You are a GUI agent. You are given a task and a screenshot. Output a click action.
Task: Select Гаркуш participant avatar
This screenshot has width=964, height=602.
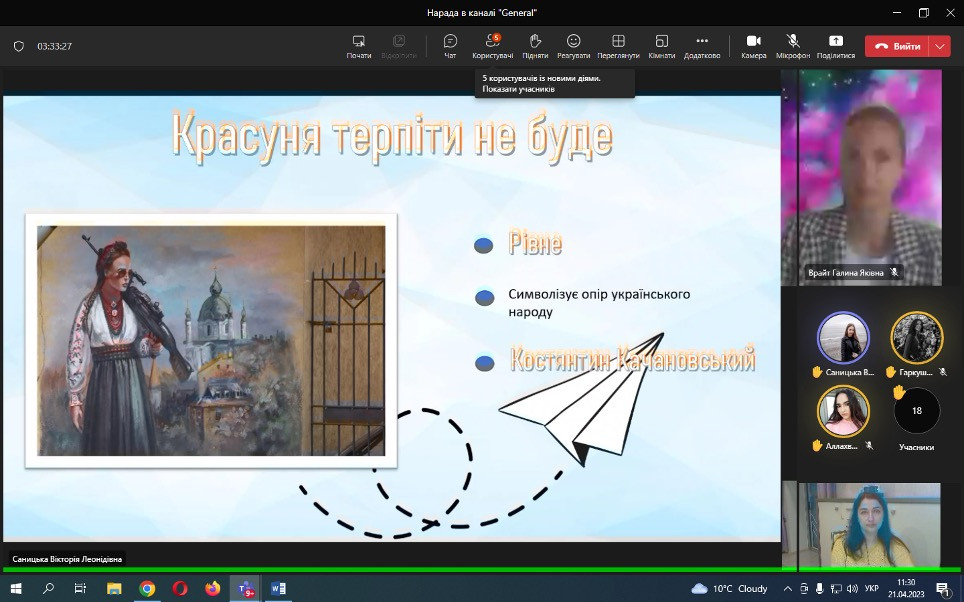point(917,338)
